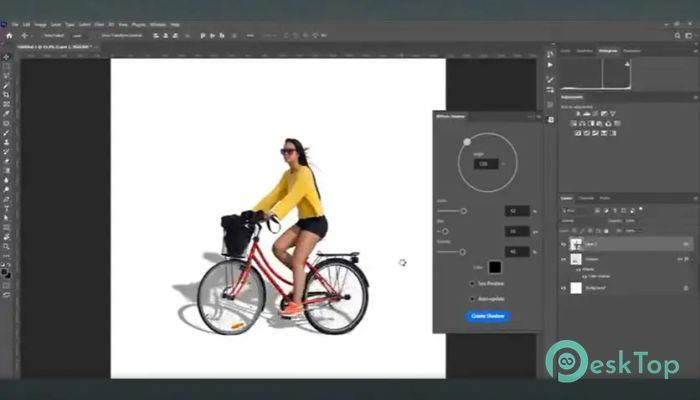Add a Curves adjustment
This screenshot has height=400, width=700.
tap(595, 114)
